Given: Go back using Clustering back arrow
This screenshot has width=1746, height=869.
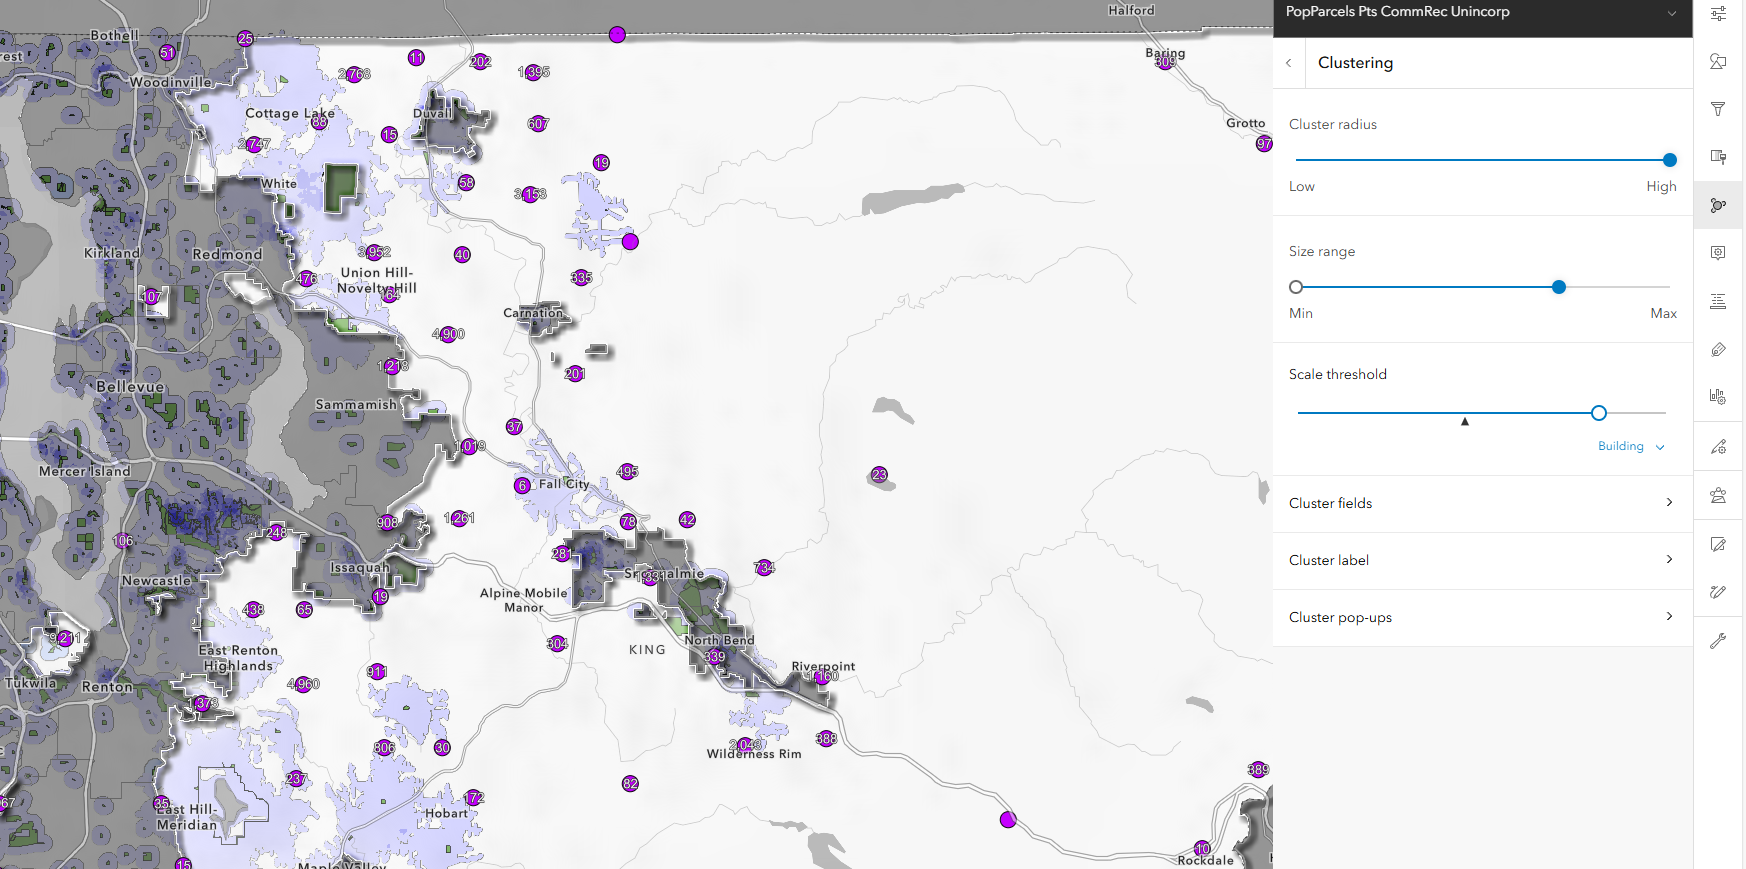Looking at the screenshot, I should (1289, 63).
